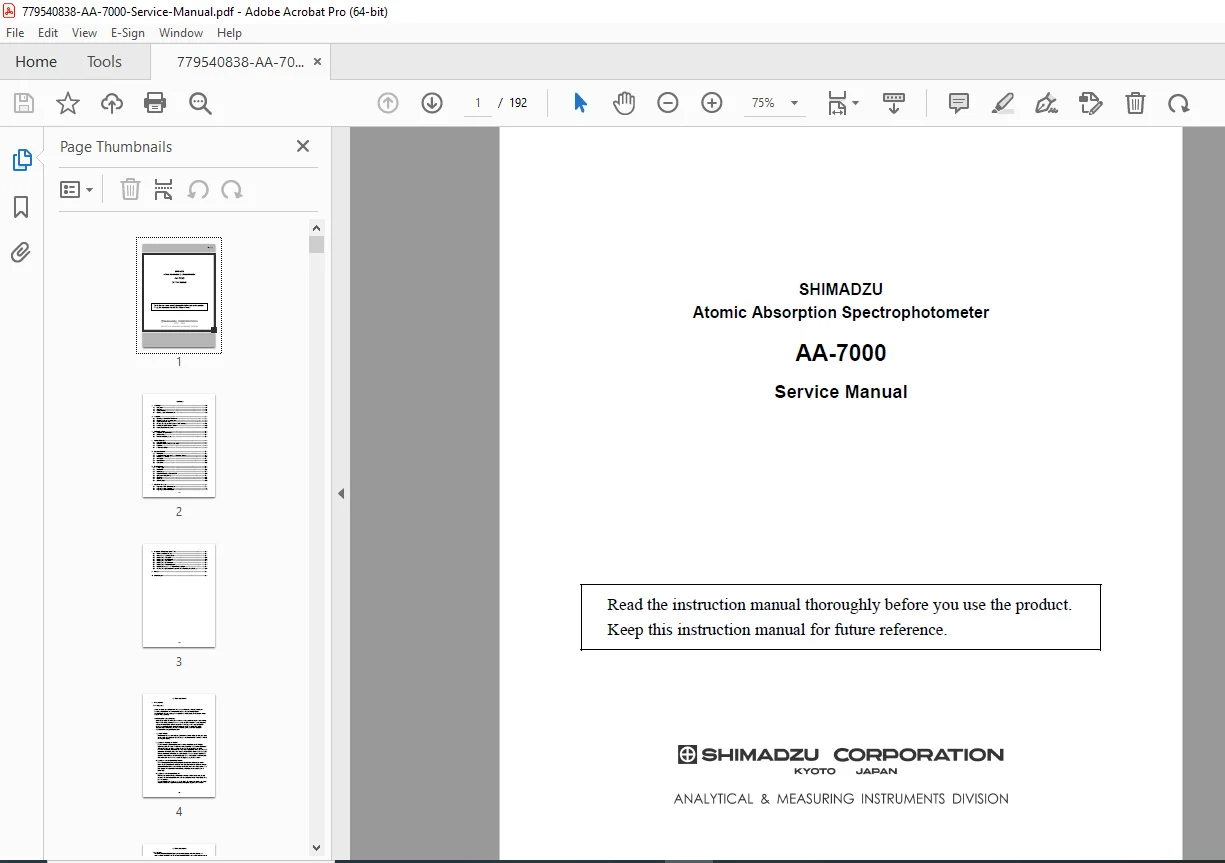Click the Atomic Absorption Spectrophotometer line

tap(841, 312)
